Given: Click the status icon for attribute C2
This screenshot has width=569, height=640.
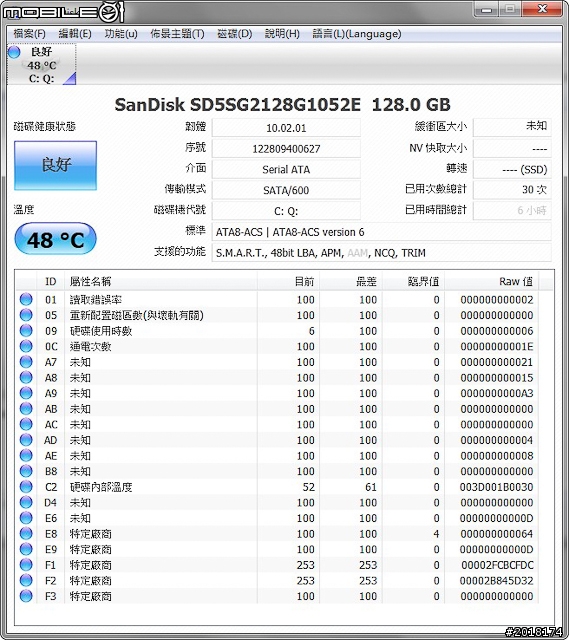Looking at the screenshot, I should (x=26, y=487).
